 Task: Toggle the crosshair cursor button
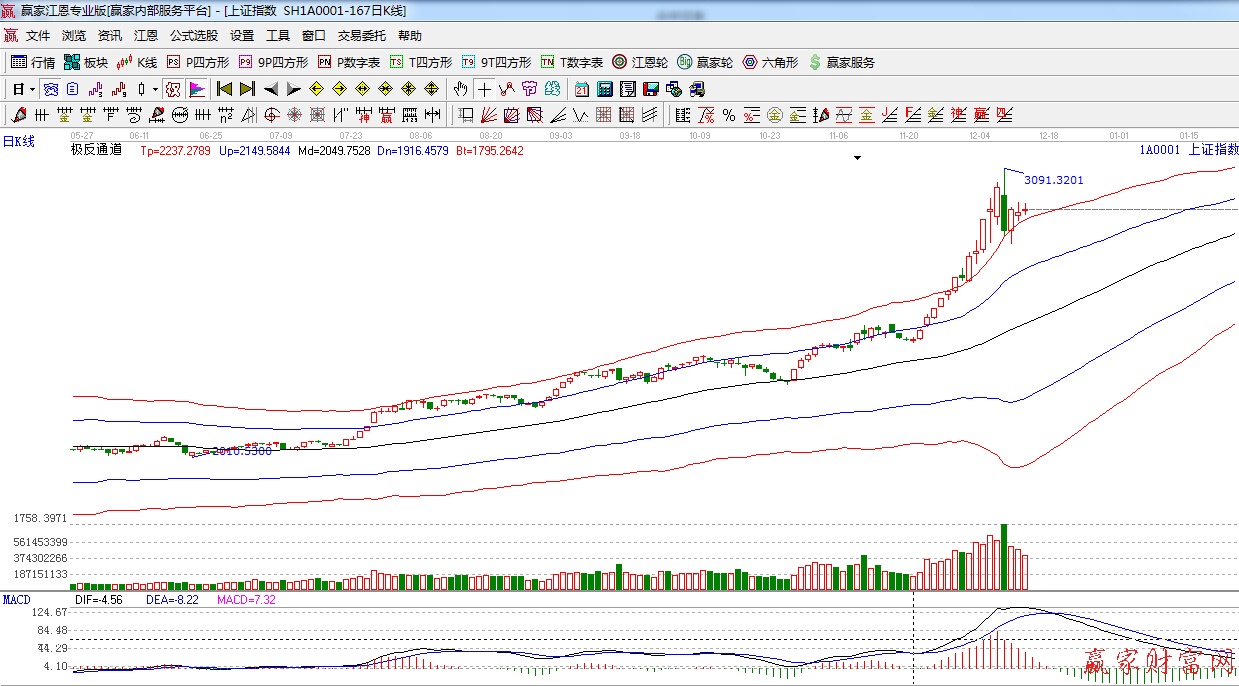[484, 89]
